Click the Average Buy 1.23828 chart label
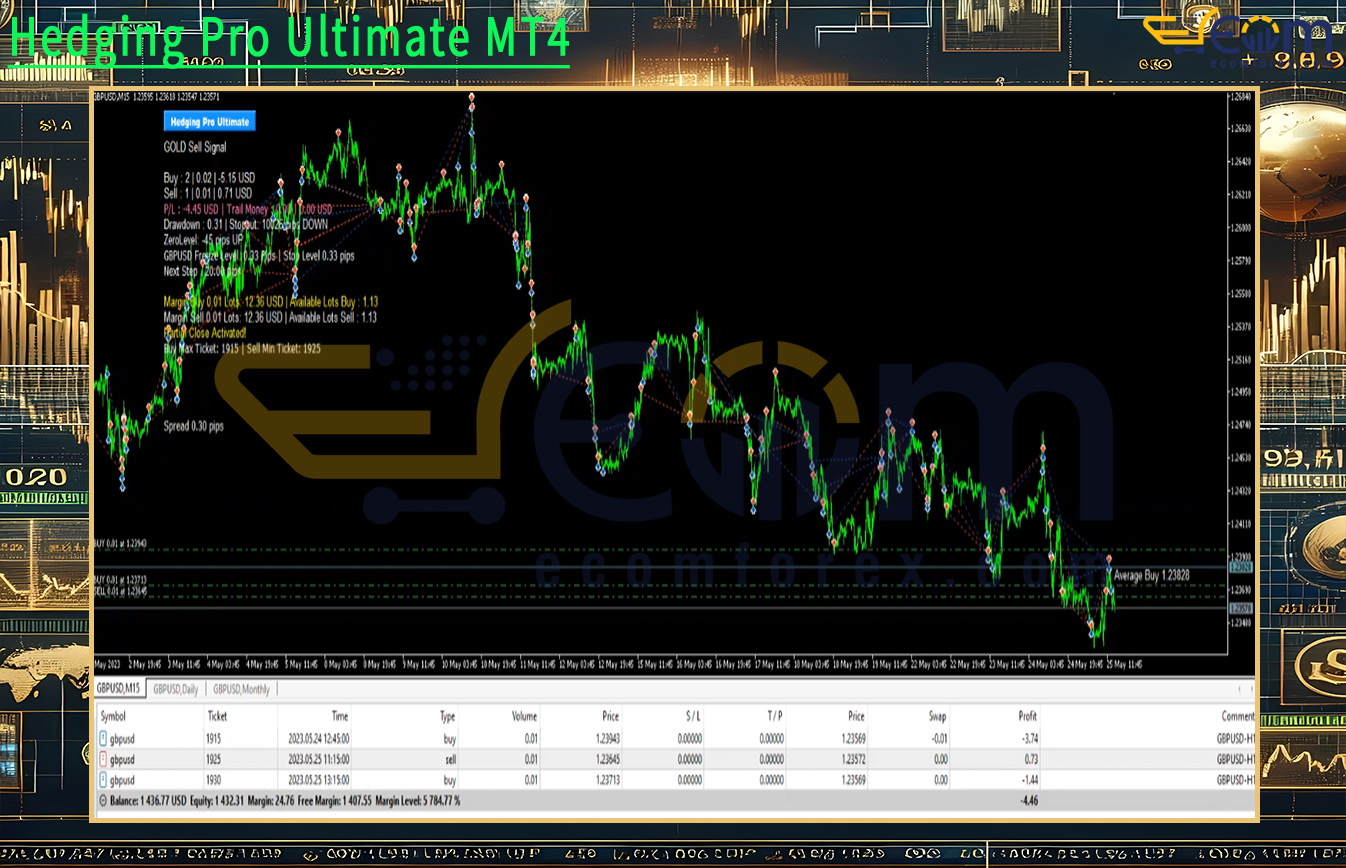 pyautogui.click(x=1151, y=575)
